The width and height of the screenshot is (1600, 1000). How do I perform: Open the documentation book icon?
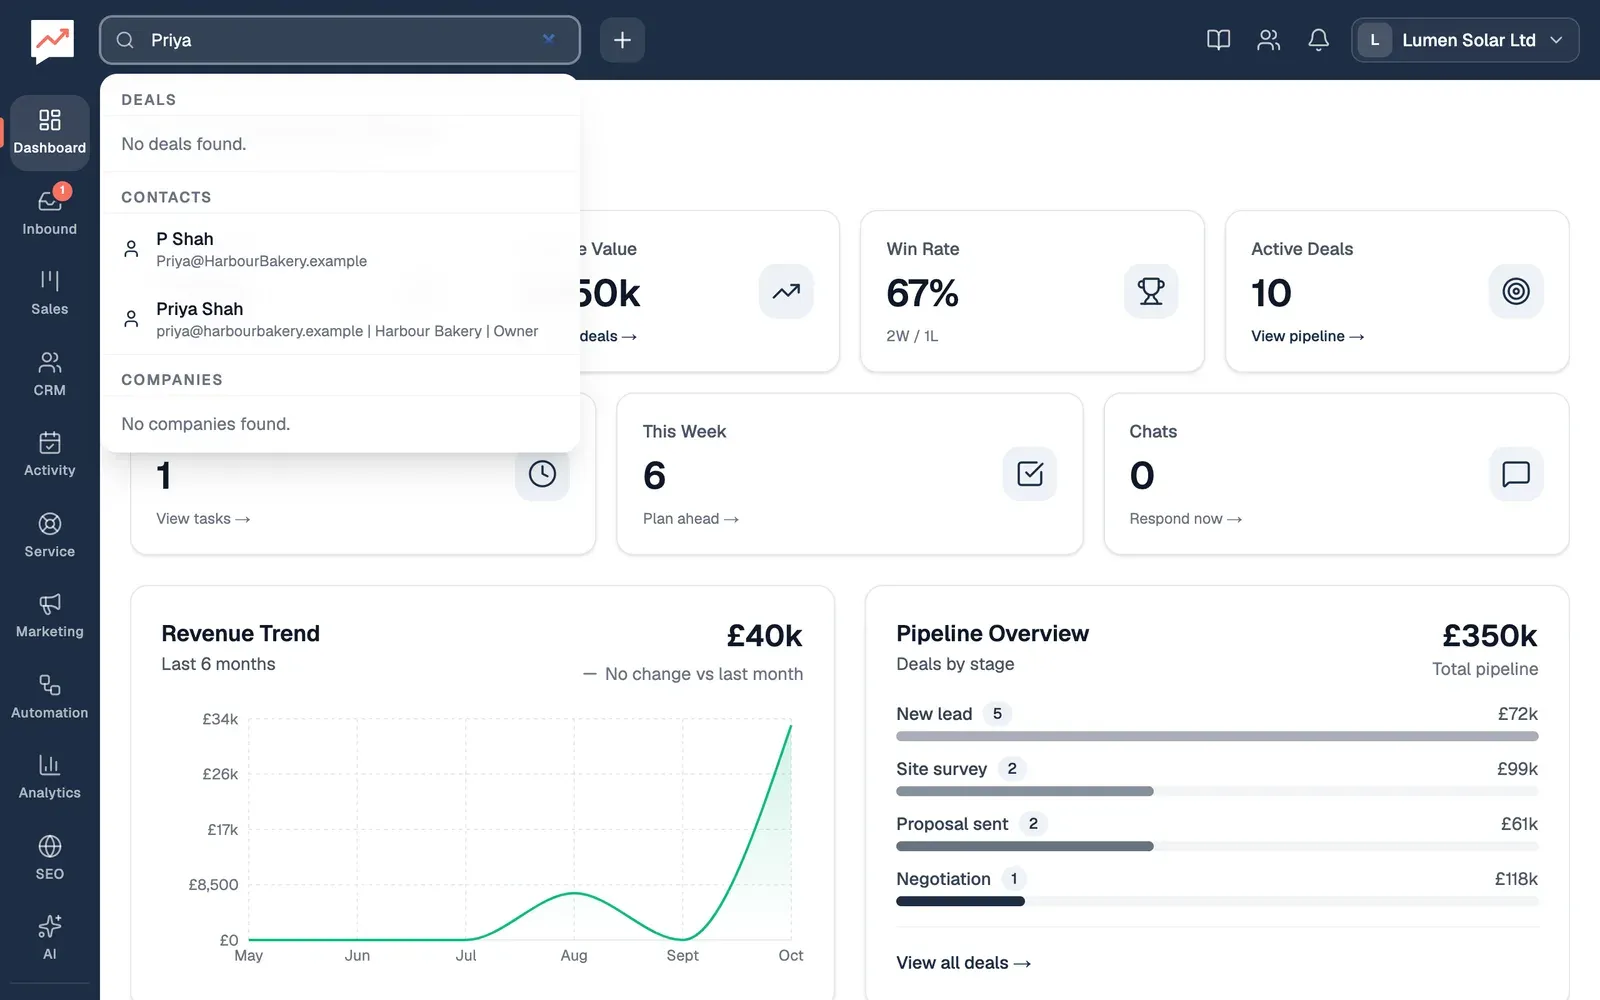(x=1218, y=40)
